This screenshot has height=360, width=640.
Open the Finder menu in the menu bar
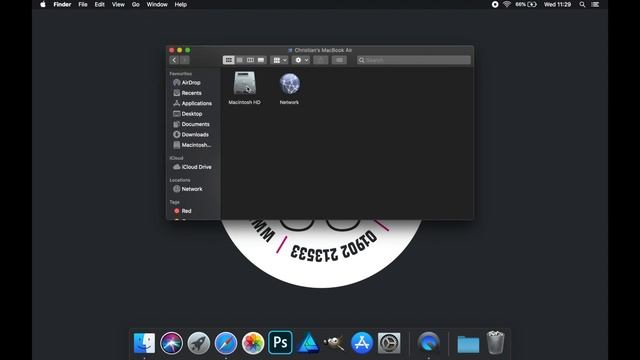62,4
